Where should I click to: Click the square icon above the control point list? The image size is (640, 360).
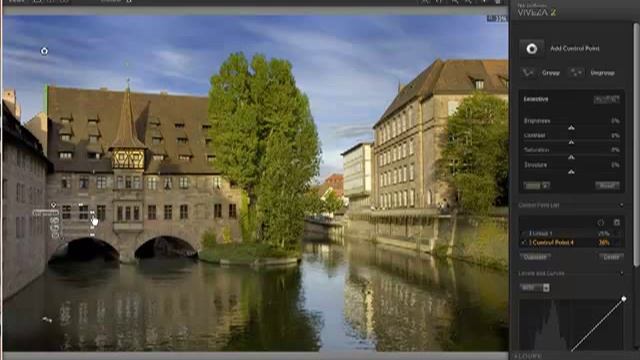(x=617, y=222)
